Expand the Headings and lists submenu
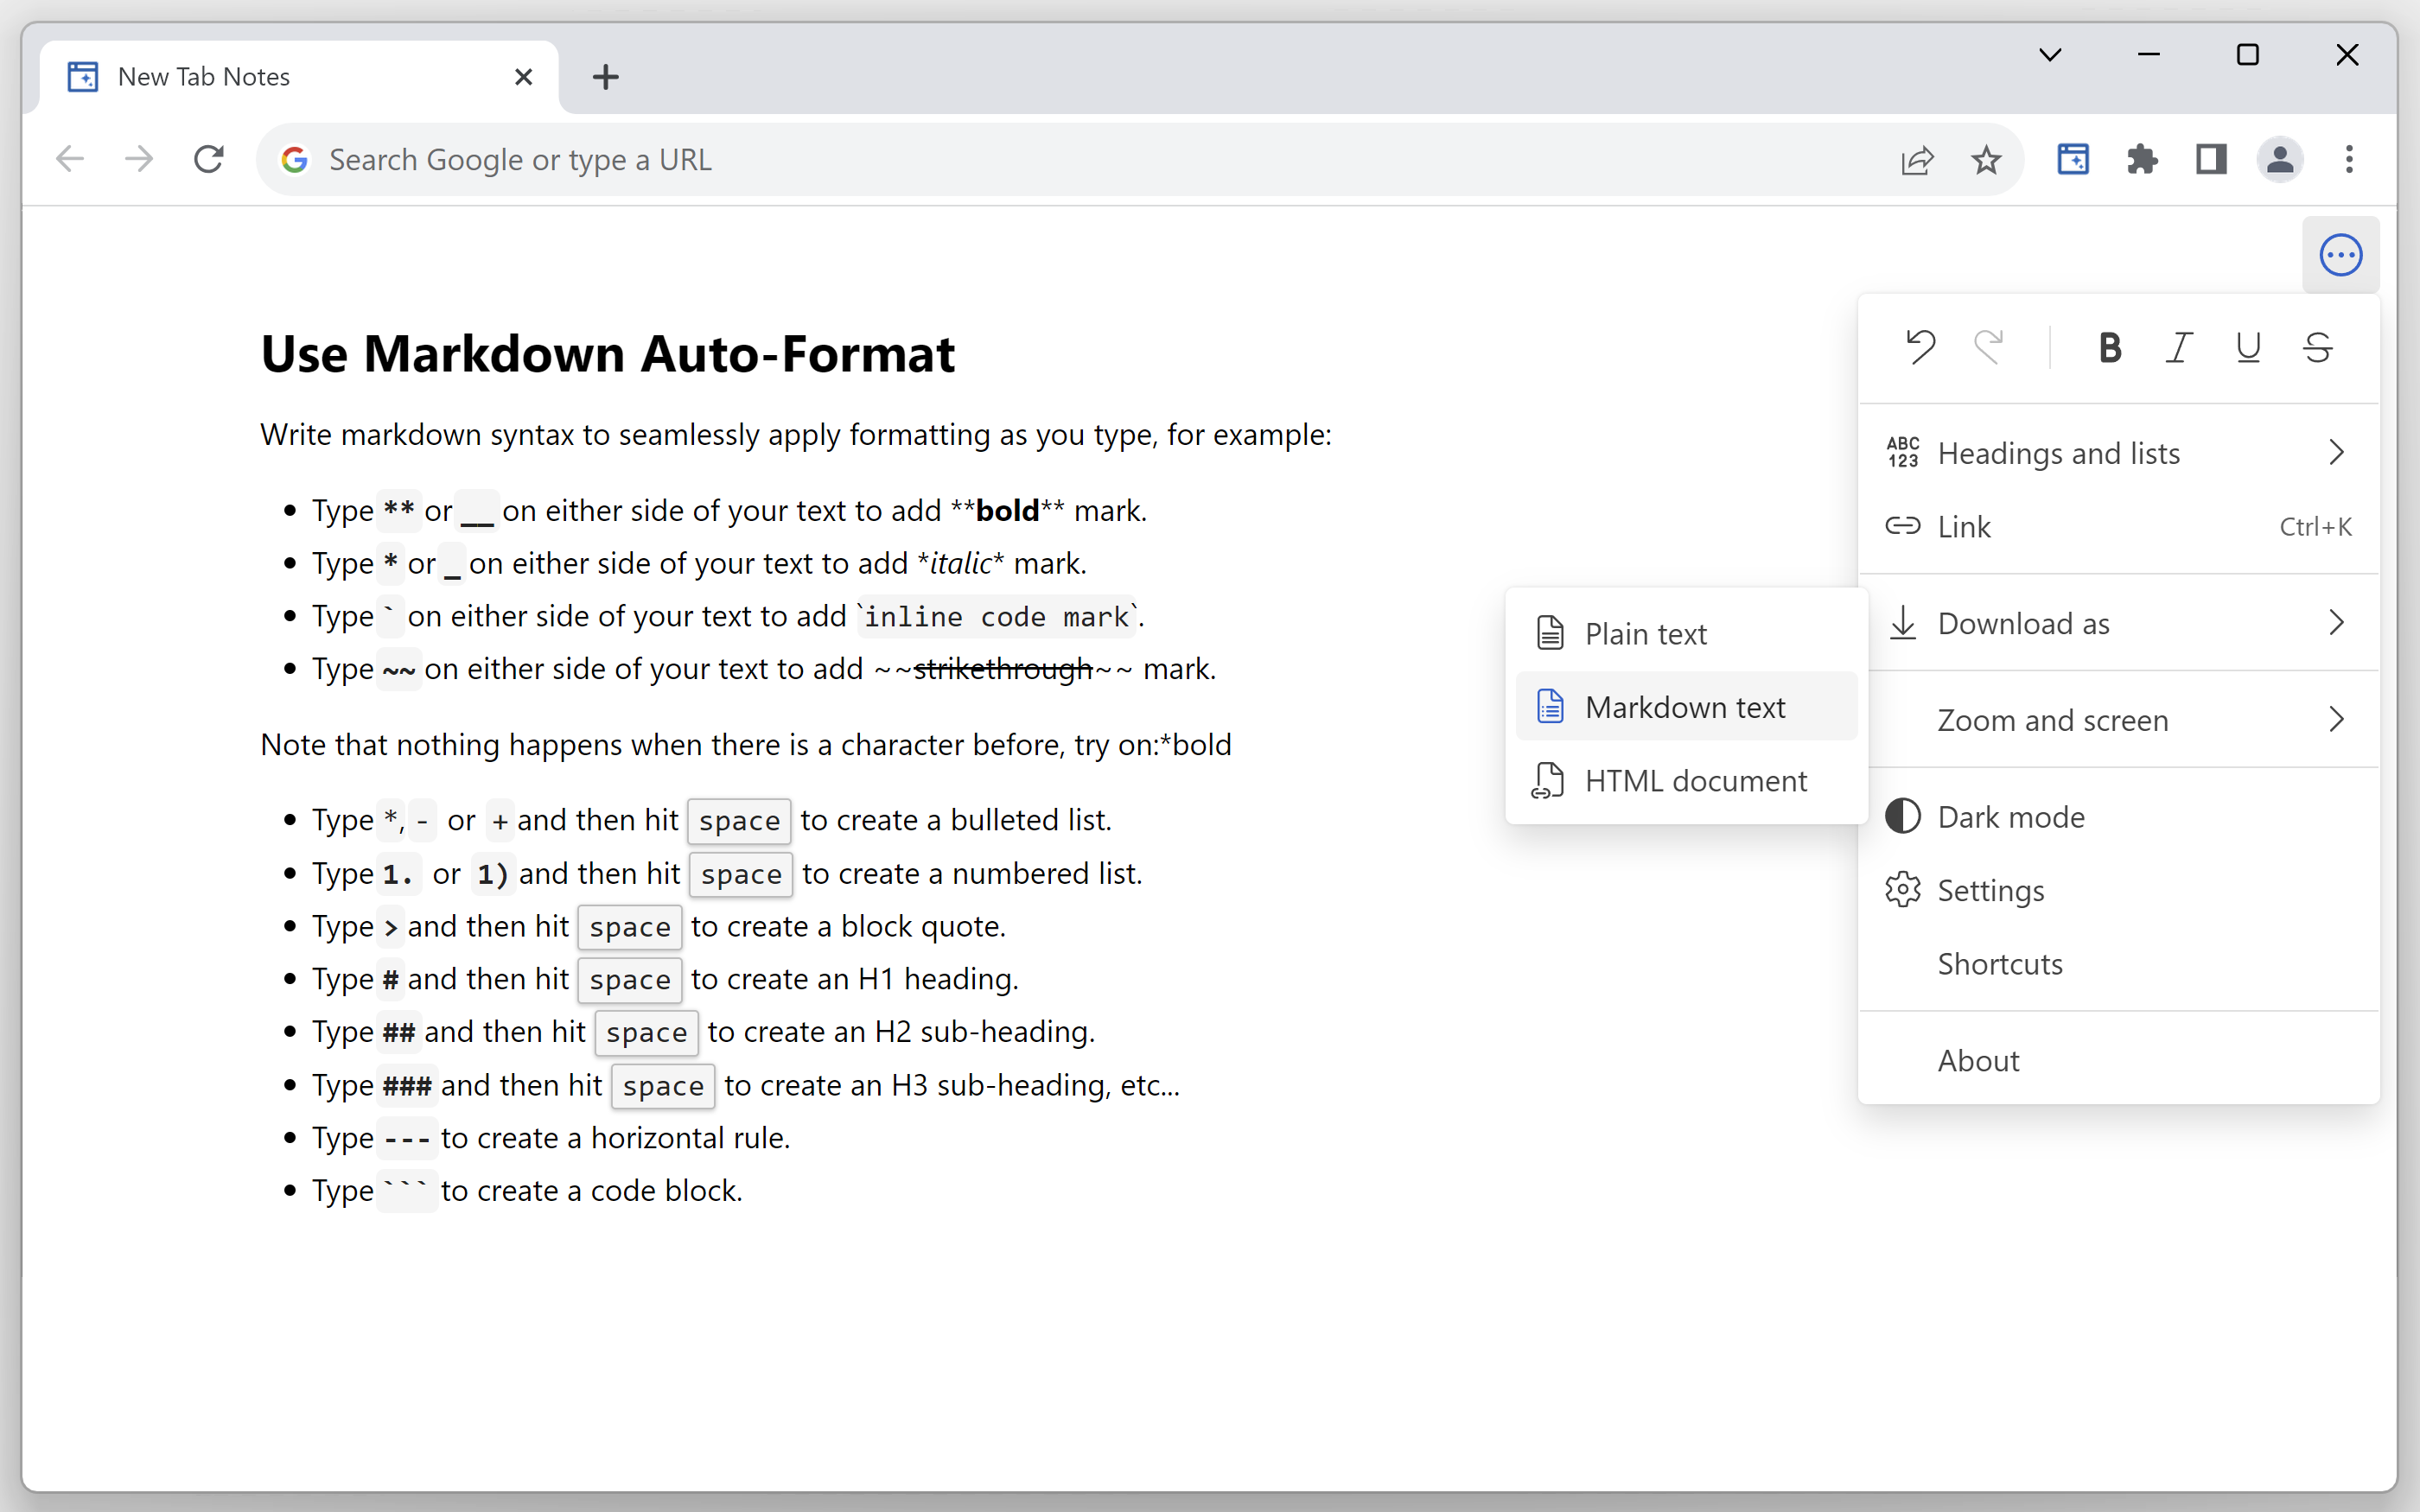 [2118, 453]
